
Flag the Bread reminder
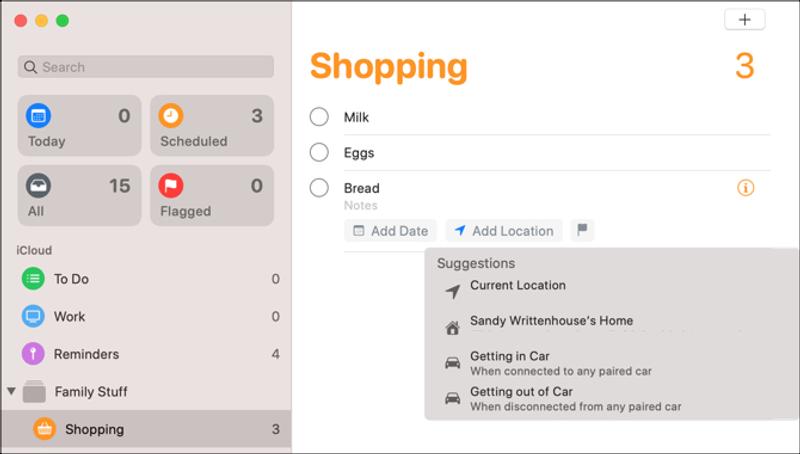click(x=582, y=231)
